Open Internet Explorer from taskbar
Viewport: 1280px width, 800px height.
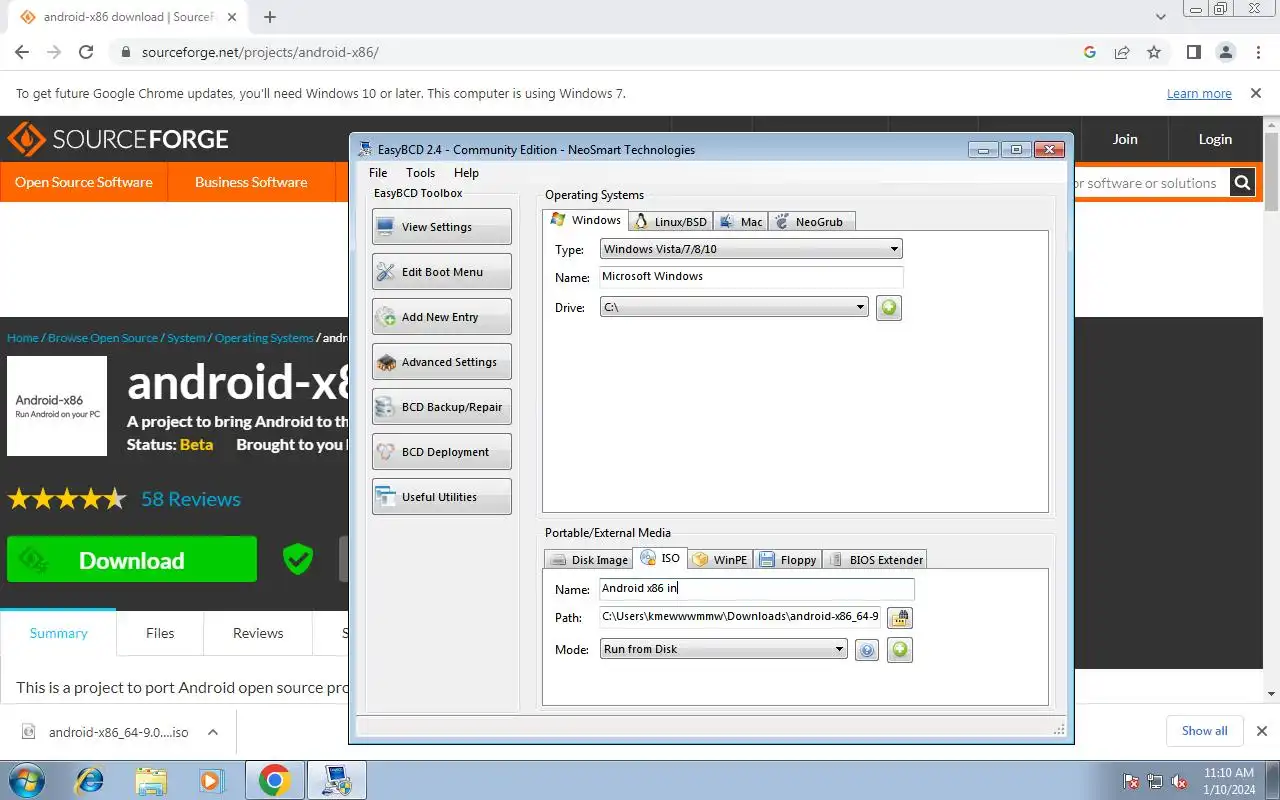pyautogui.click(x=90, y=780)
